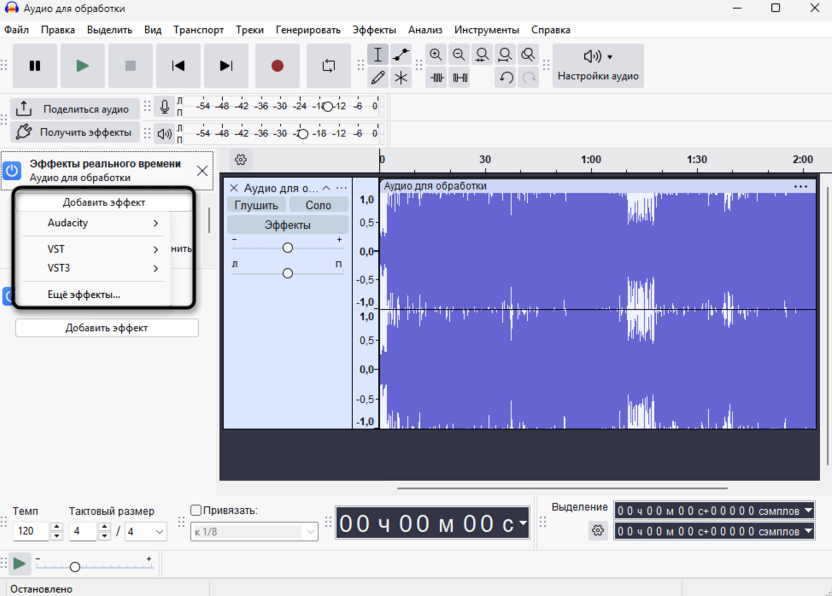Click the lower Добавить эффект button
The image size is (832, 596).
pyautogui.click(x=107, y=328)
